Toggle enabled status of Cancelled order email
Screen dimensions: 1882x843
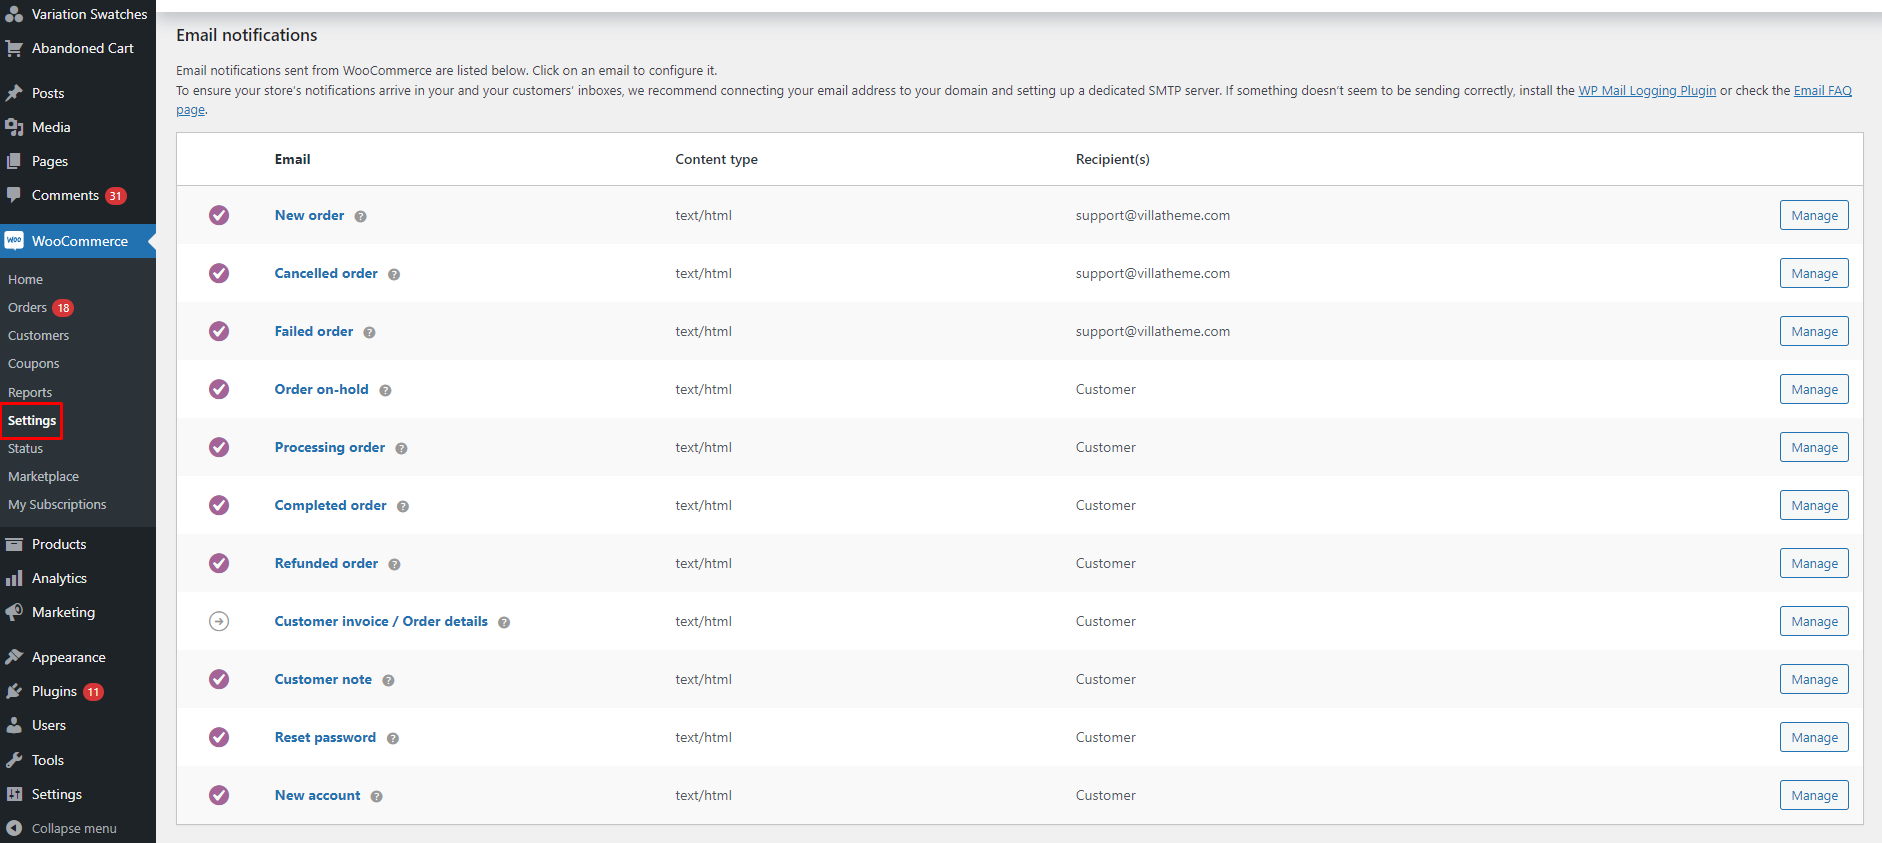(219, 273)
